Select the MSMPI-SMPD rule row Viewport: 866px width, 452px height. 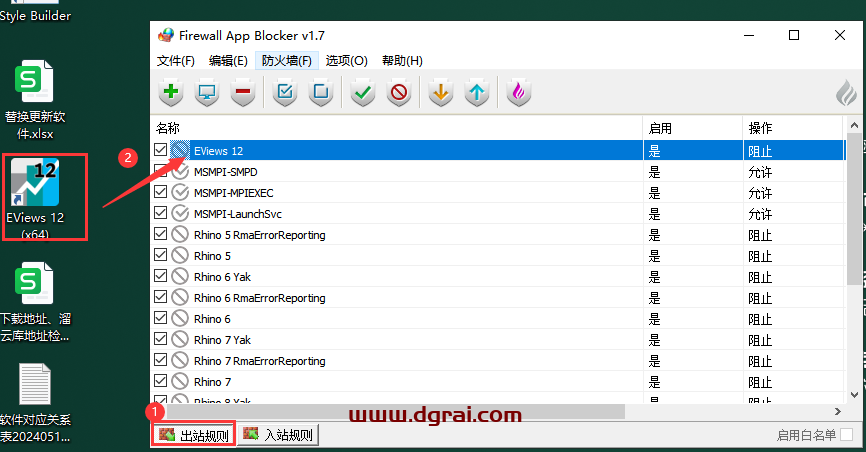point(498,172)
